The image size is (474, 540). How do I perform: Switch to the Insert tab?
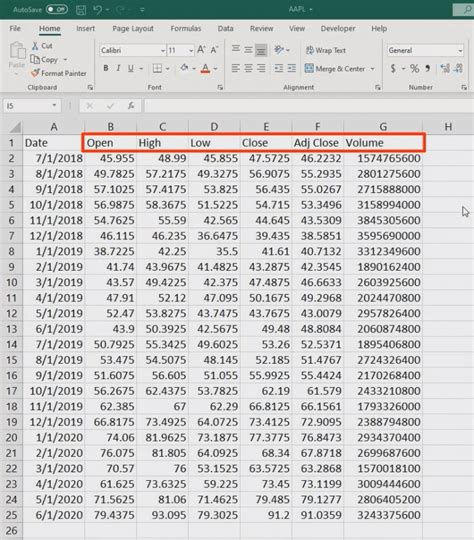[85, 29]
